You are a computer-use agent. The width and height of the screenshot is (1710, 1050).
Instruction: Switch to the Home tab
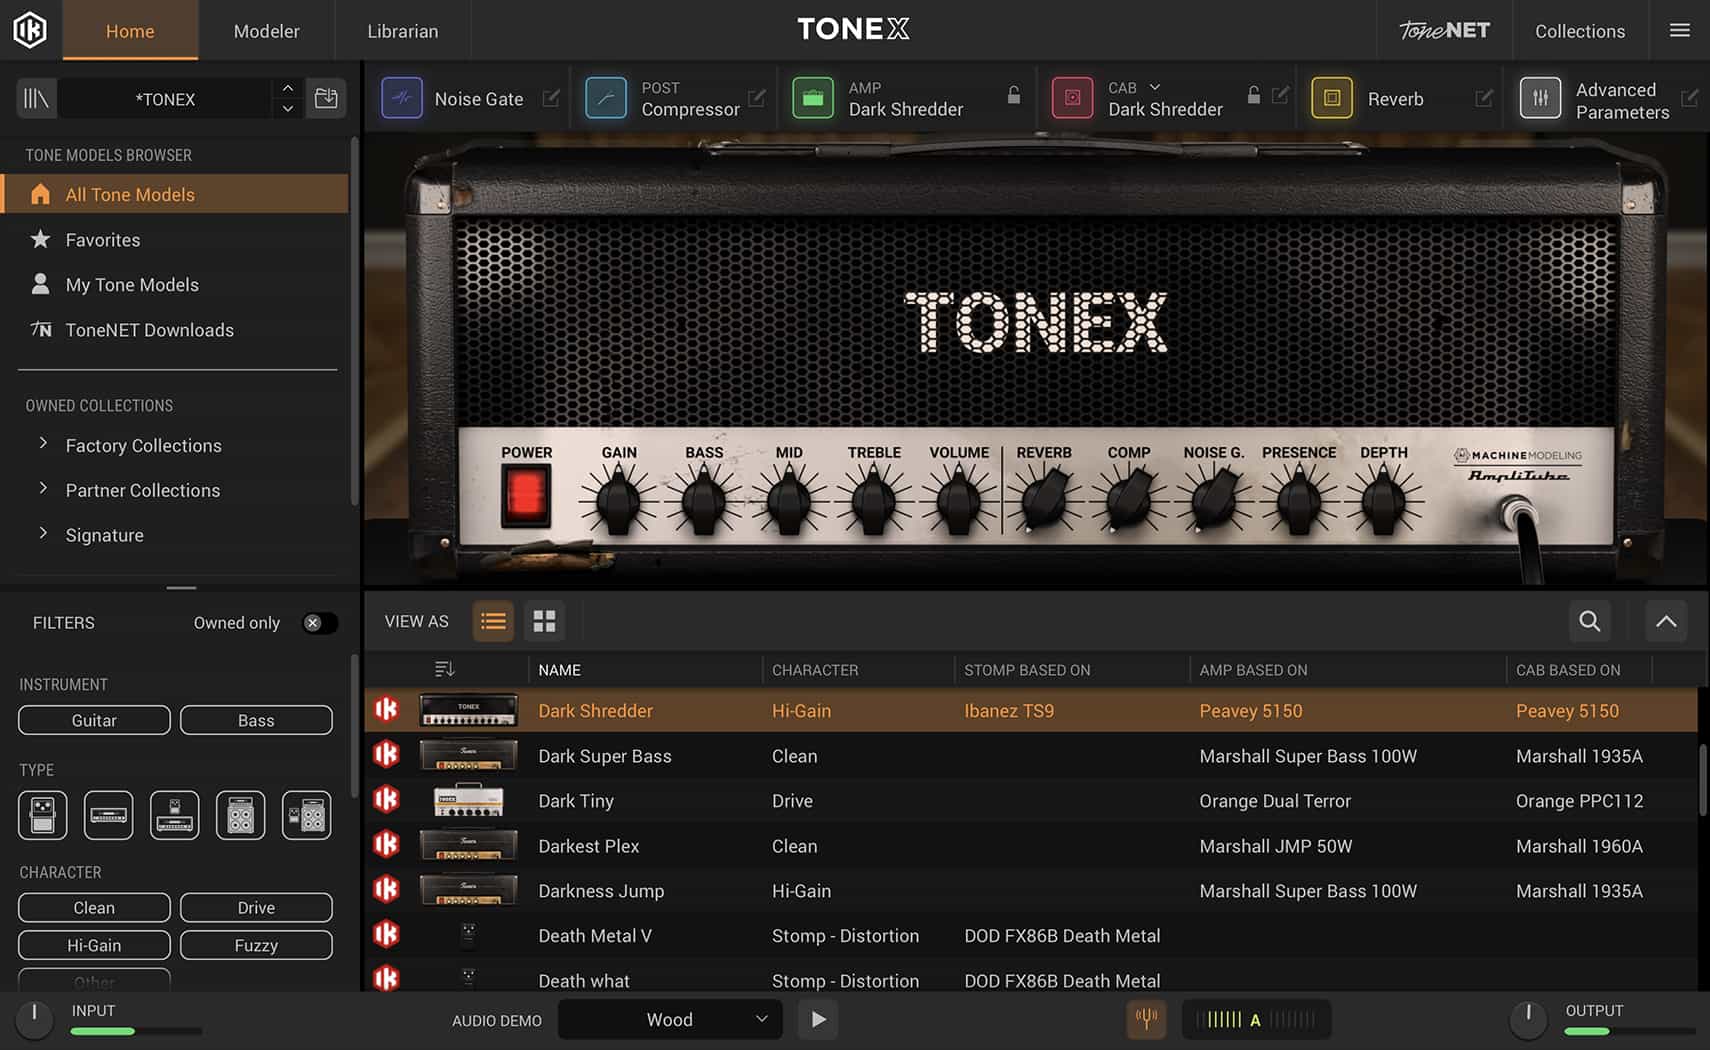point(130,31)
